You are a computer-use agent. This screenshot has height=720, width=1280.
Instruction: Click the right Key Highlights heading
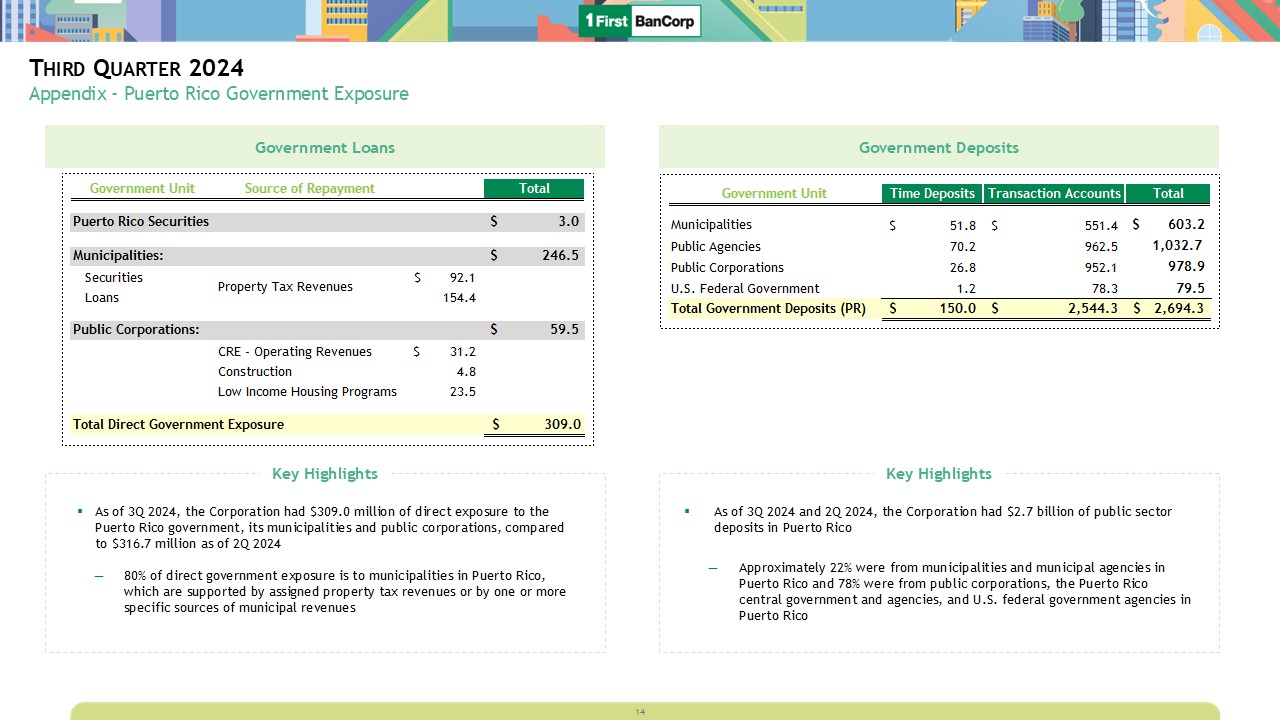tap(938, 473)
